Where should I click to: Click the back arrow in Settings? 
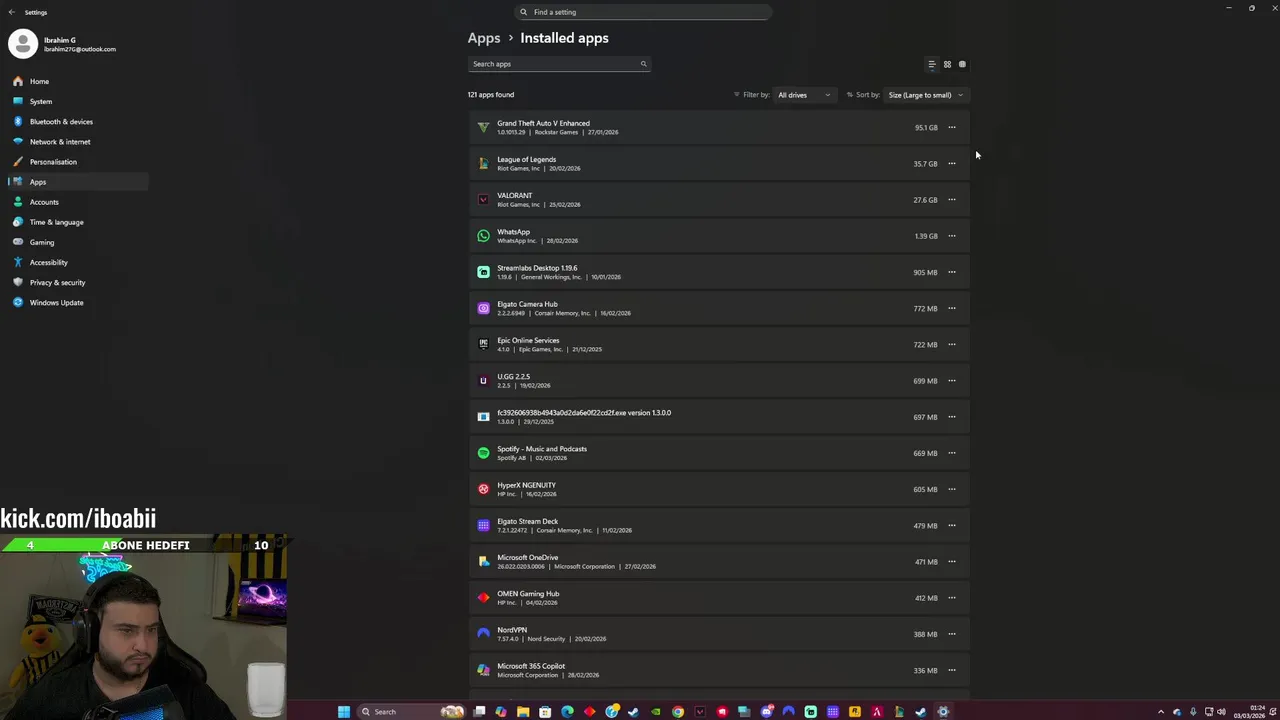[11, 12]
